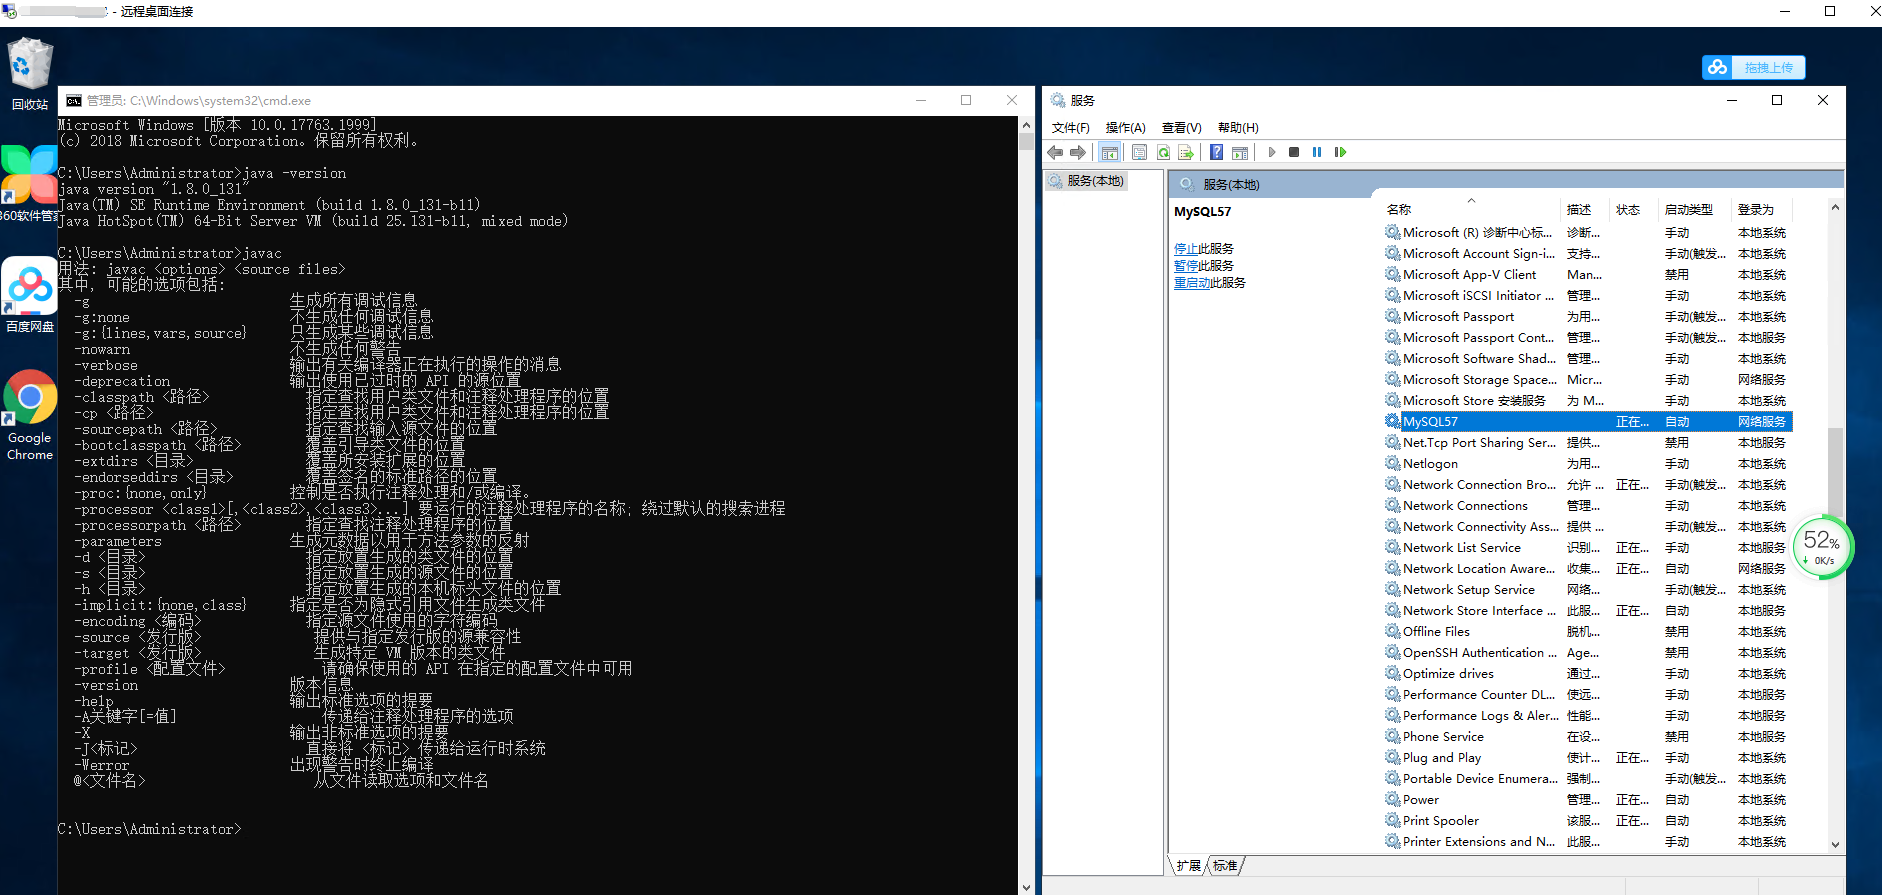This screenshot has height=895, width=1882.
Task: Click the Stop Service square icon
Action: (1294, 152)
